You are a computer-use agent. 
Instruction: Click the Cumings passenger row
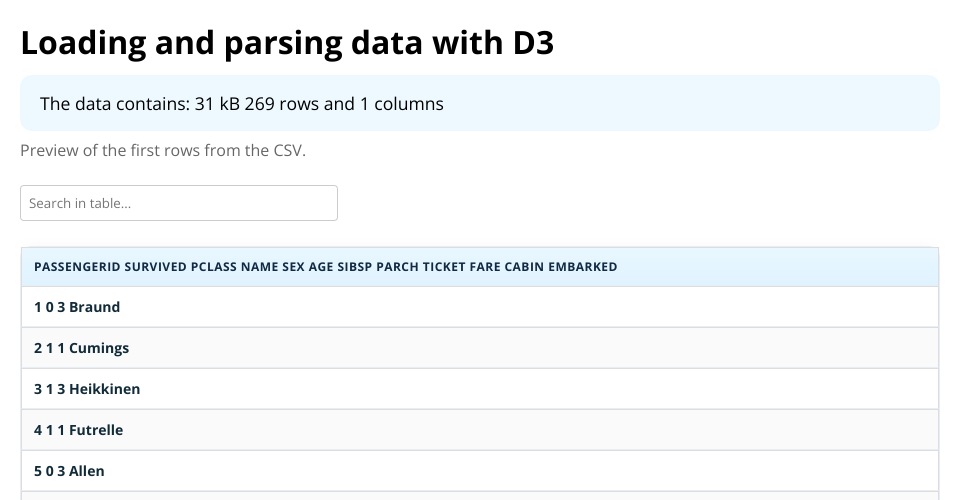480,348
